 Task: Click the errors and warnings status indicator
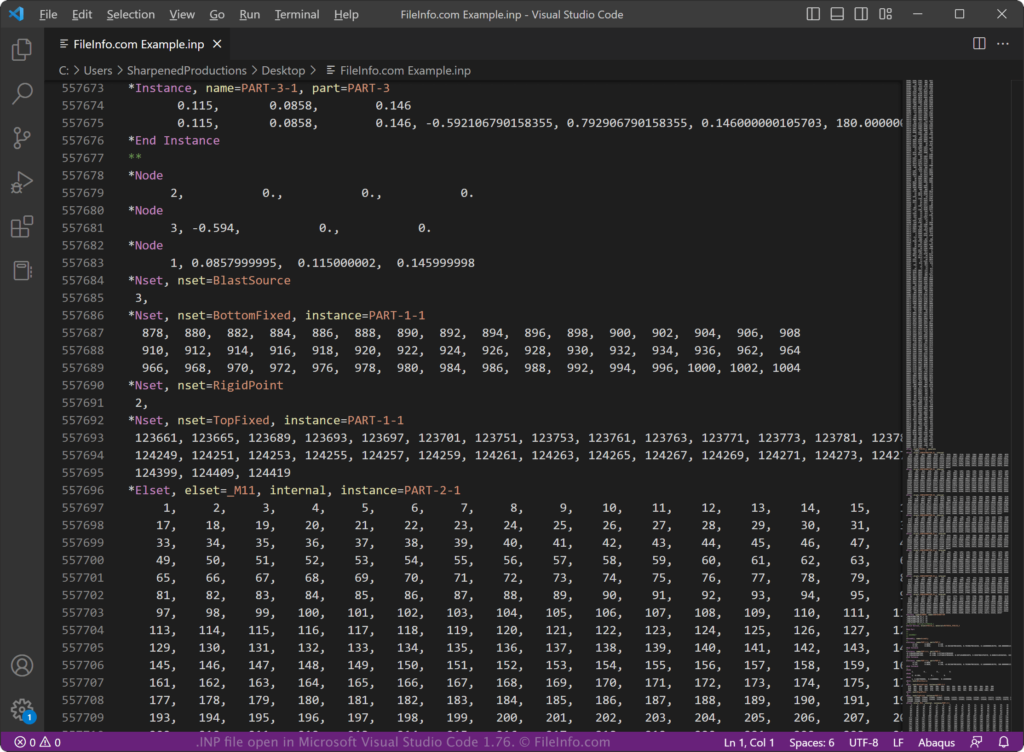[x=37, y=742]
